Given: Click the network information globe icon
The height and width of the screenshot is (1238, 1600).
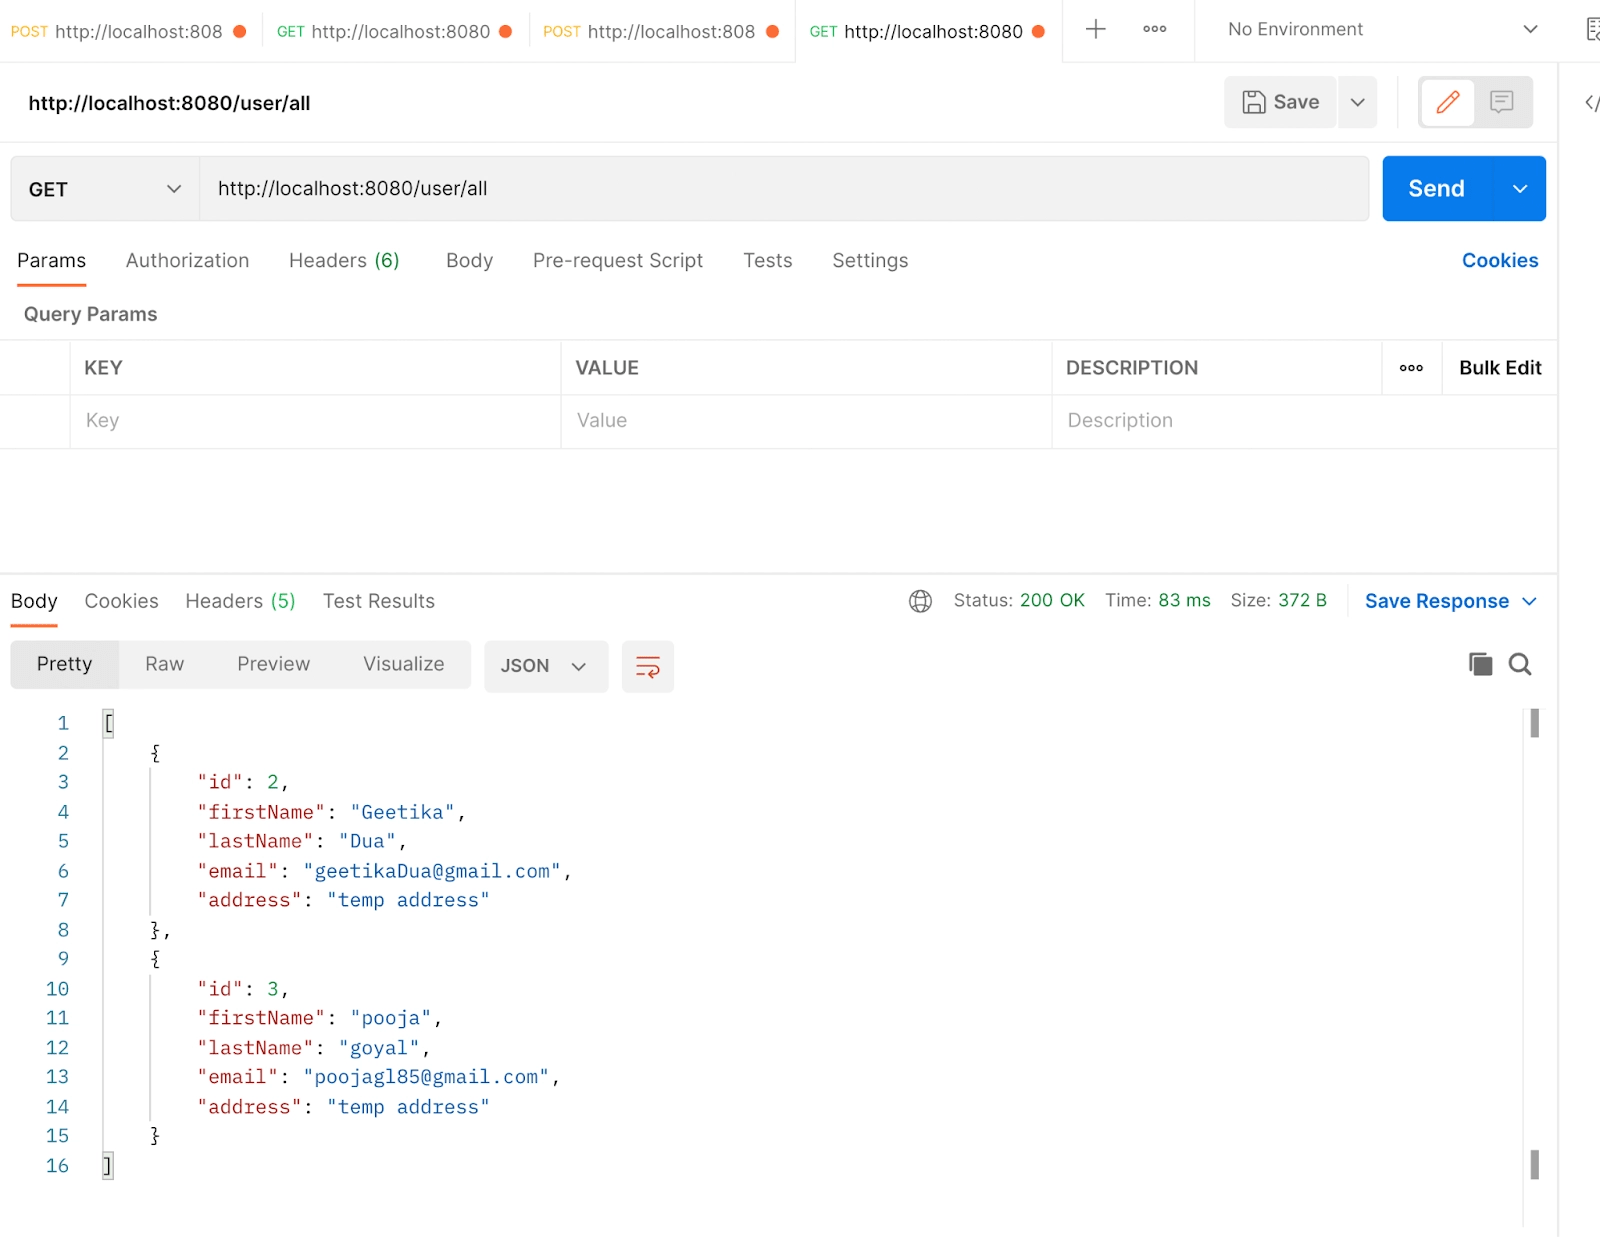Looking at the screenshot, I should pyautogui.click(x=920, y=601).
